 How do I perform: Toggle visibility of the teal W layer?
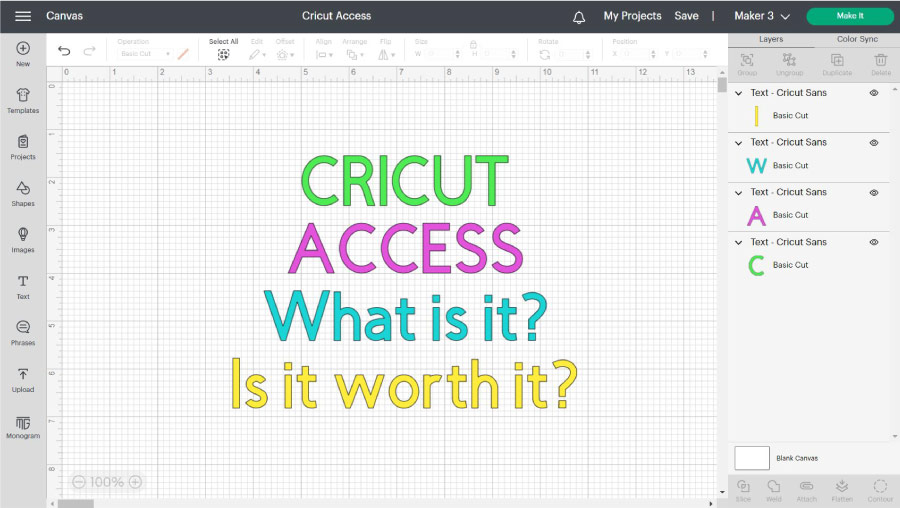[x=873, y=143]
